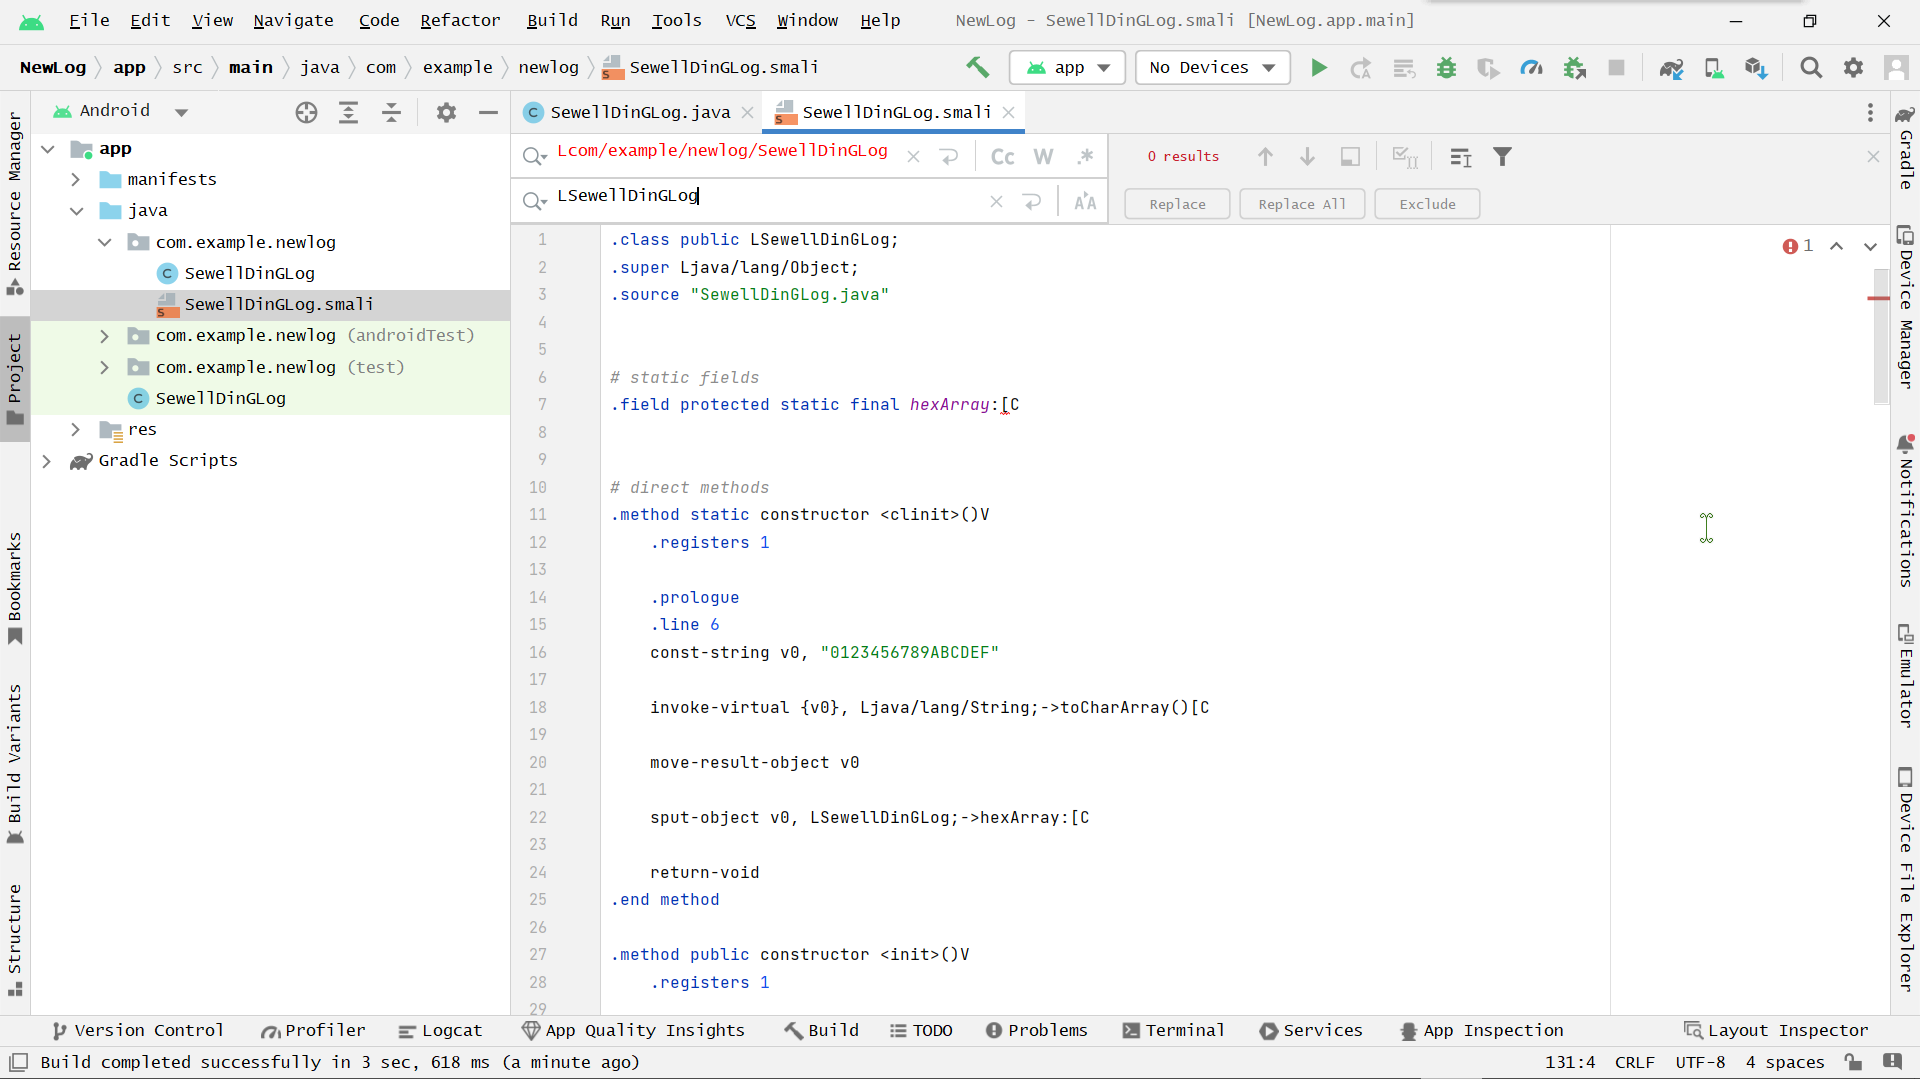1920x1079 pixels.
Task: Sync project with Gradle files icon
Action: [x=1671, y=68]
